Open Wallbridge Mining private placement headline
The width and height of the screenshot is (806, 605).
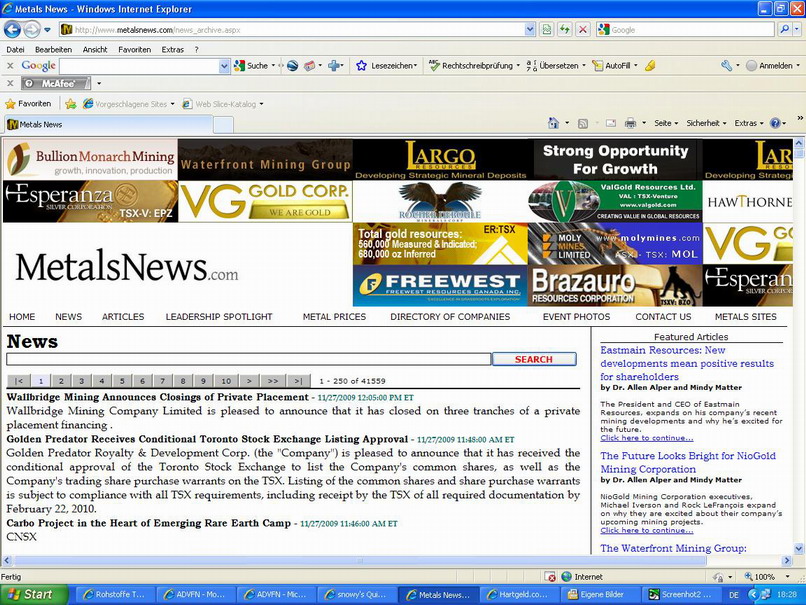click(x=157, y=397)
